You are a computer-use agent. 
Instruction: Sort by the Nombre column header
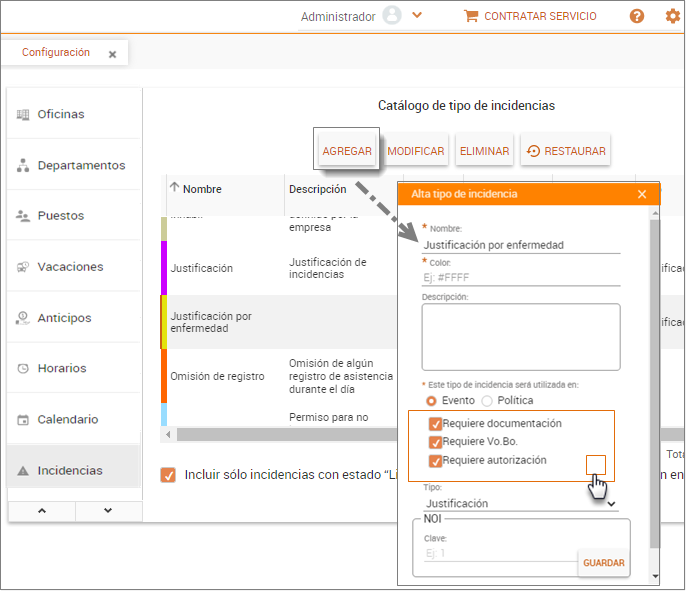202,189
